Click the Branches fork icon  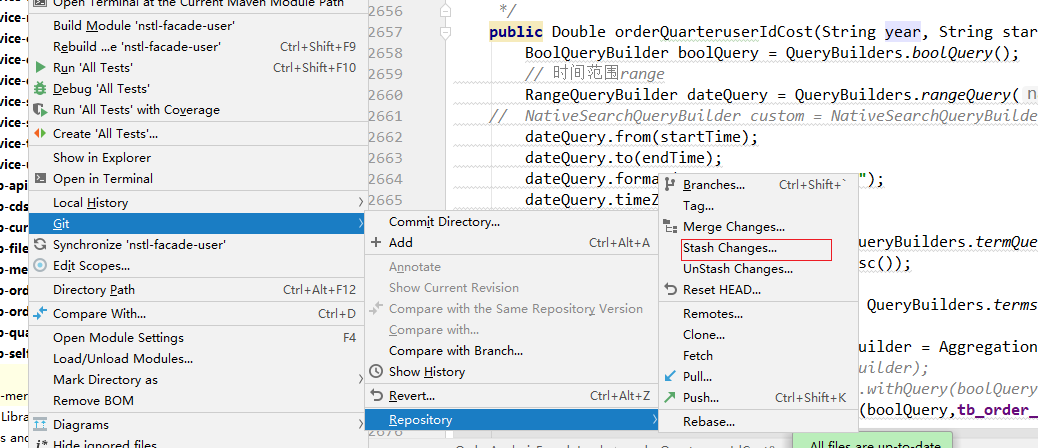[671, 185]
